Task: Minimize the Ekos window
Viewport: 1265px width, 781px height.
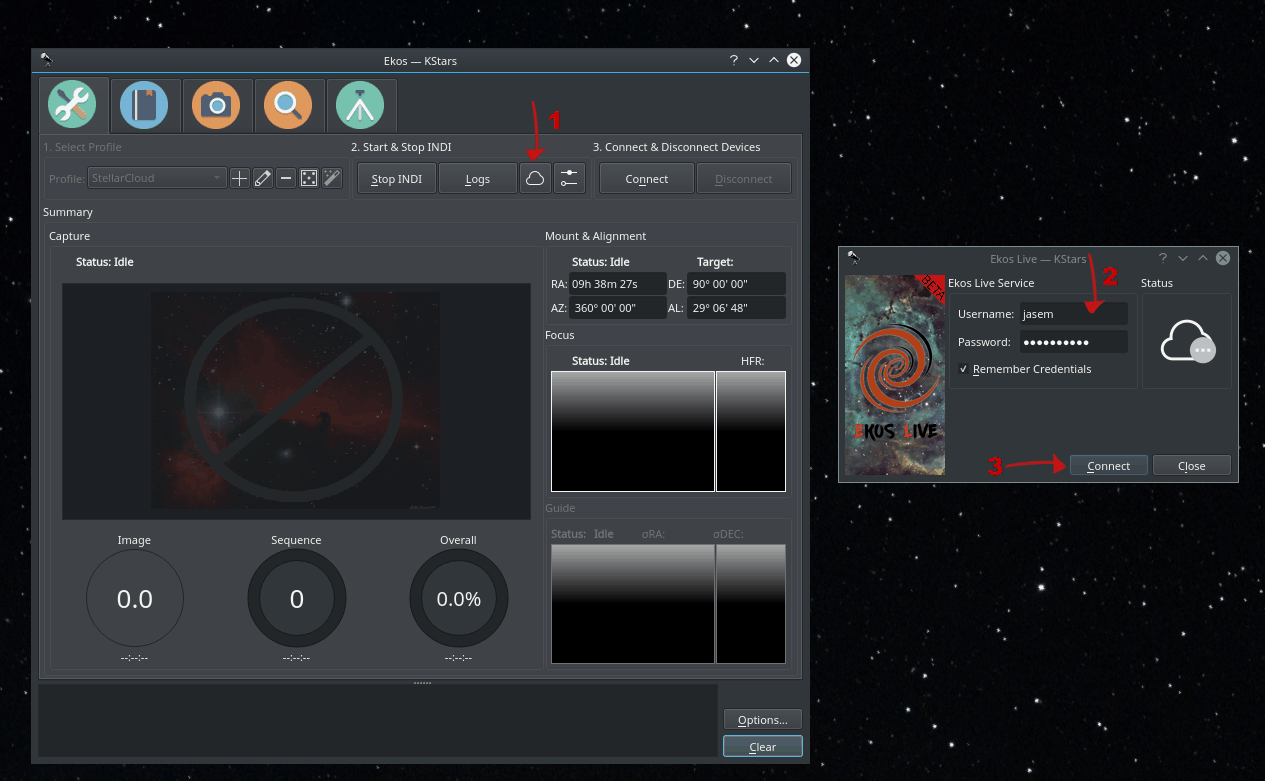Action: [x=754, y=60]
